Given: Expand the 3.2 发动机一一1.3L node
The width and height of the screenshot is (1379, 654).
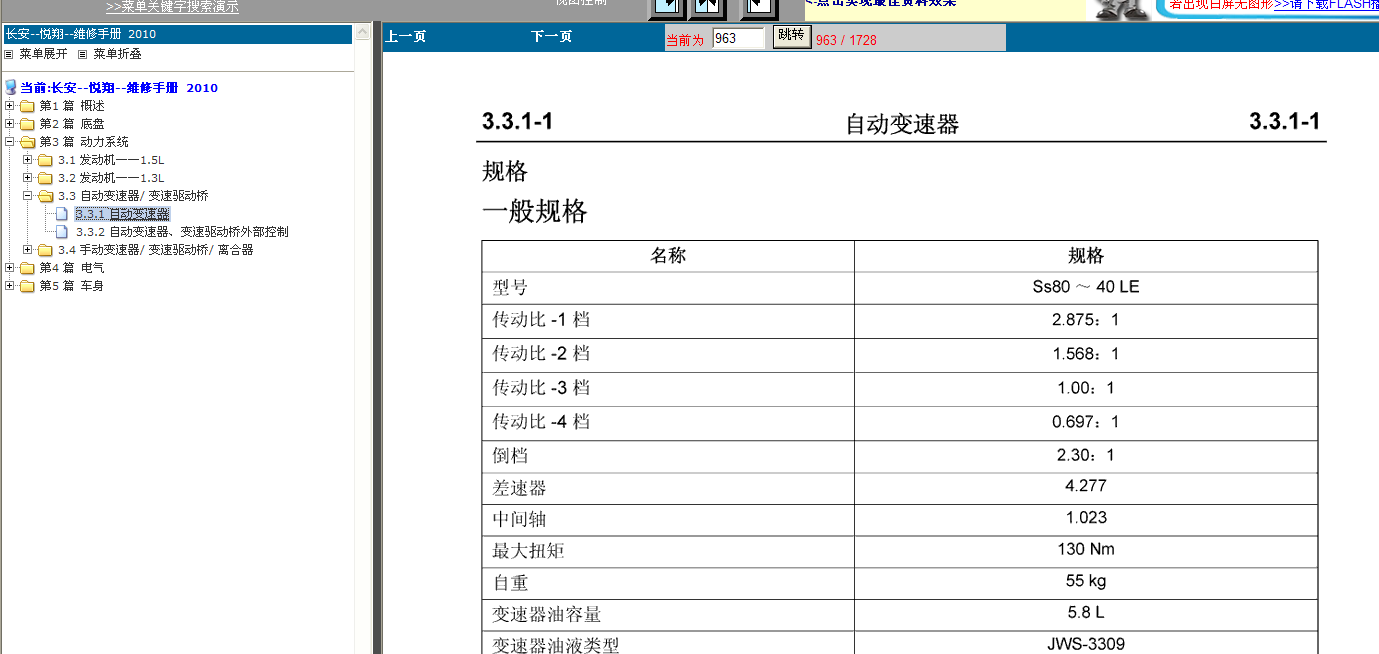Looking at the screenshot, I should pos(28,178).
